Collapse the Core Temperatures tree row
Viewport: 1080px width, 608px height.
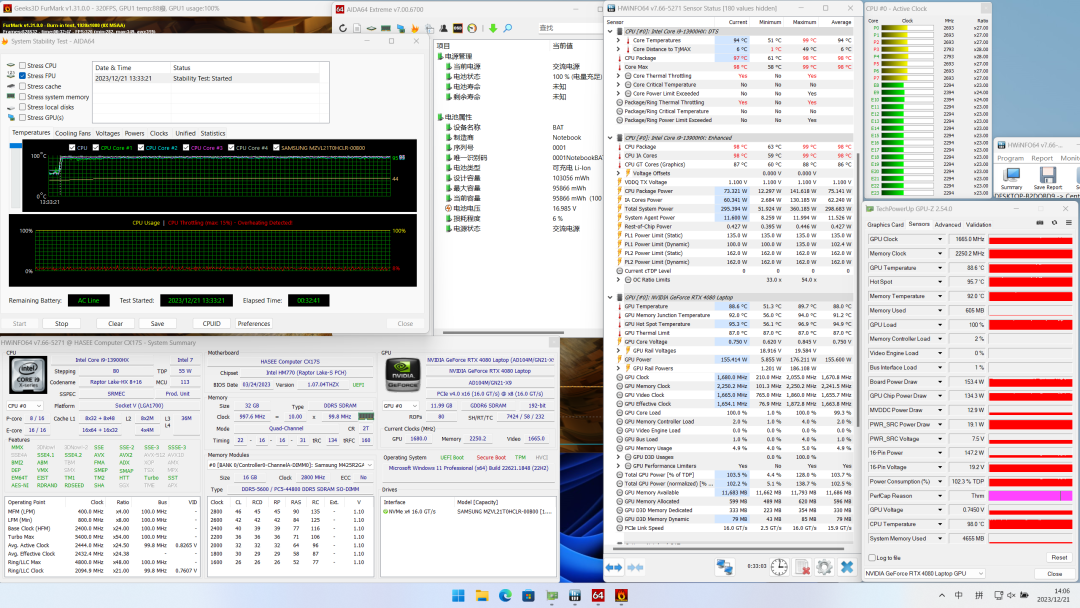[619, 41]
